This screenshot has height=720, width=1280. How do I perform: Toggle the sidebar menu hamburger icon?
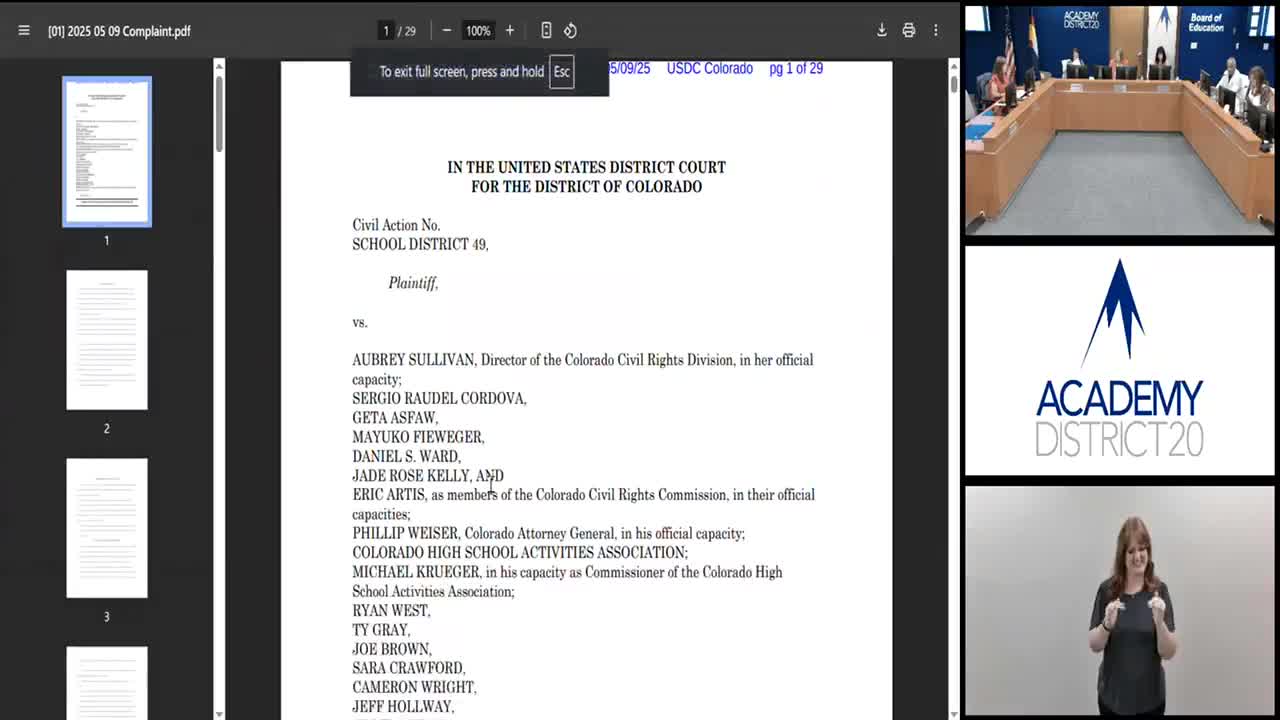tap(24, 31)
